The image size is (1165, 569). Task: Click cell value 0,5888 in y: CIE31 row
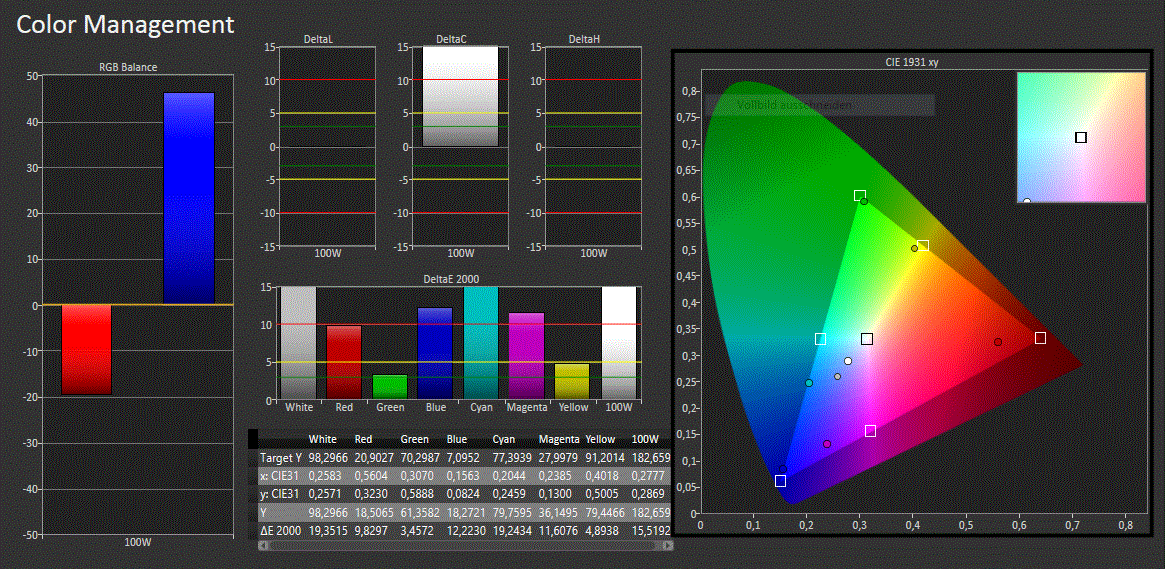coord(419,494)
